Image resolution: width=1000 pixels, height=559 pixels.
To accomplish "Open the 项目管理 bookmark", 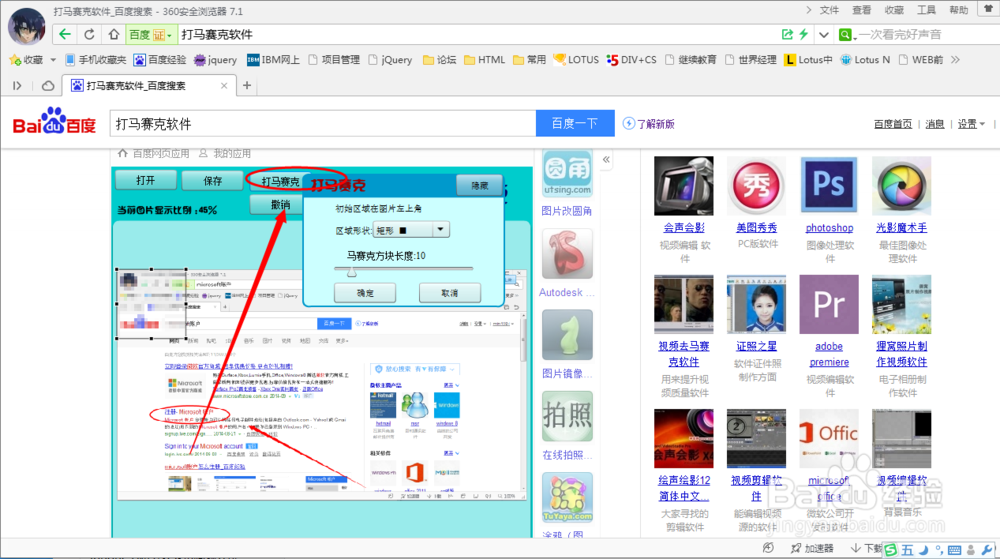I will pyautogui.click(x=334, y=60).
